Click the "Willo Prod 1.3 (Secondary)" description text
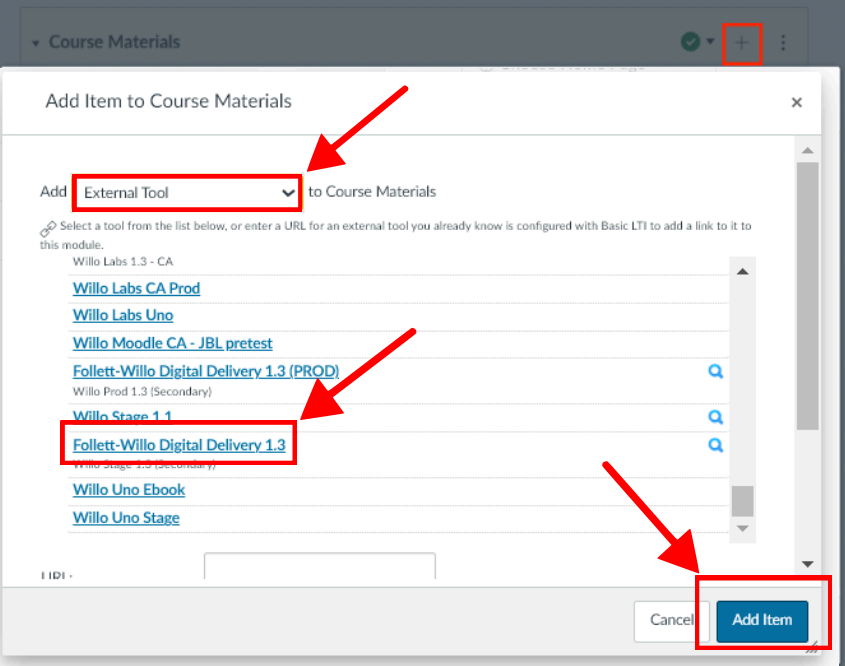845x666 pixels. [x=142, y=392]
